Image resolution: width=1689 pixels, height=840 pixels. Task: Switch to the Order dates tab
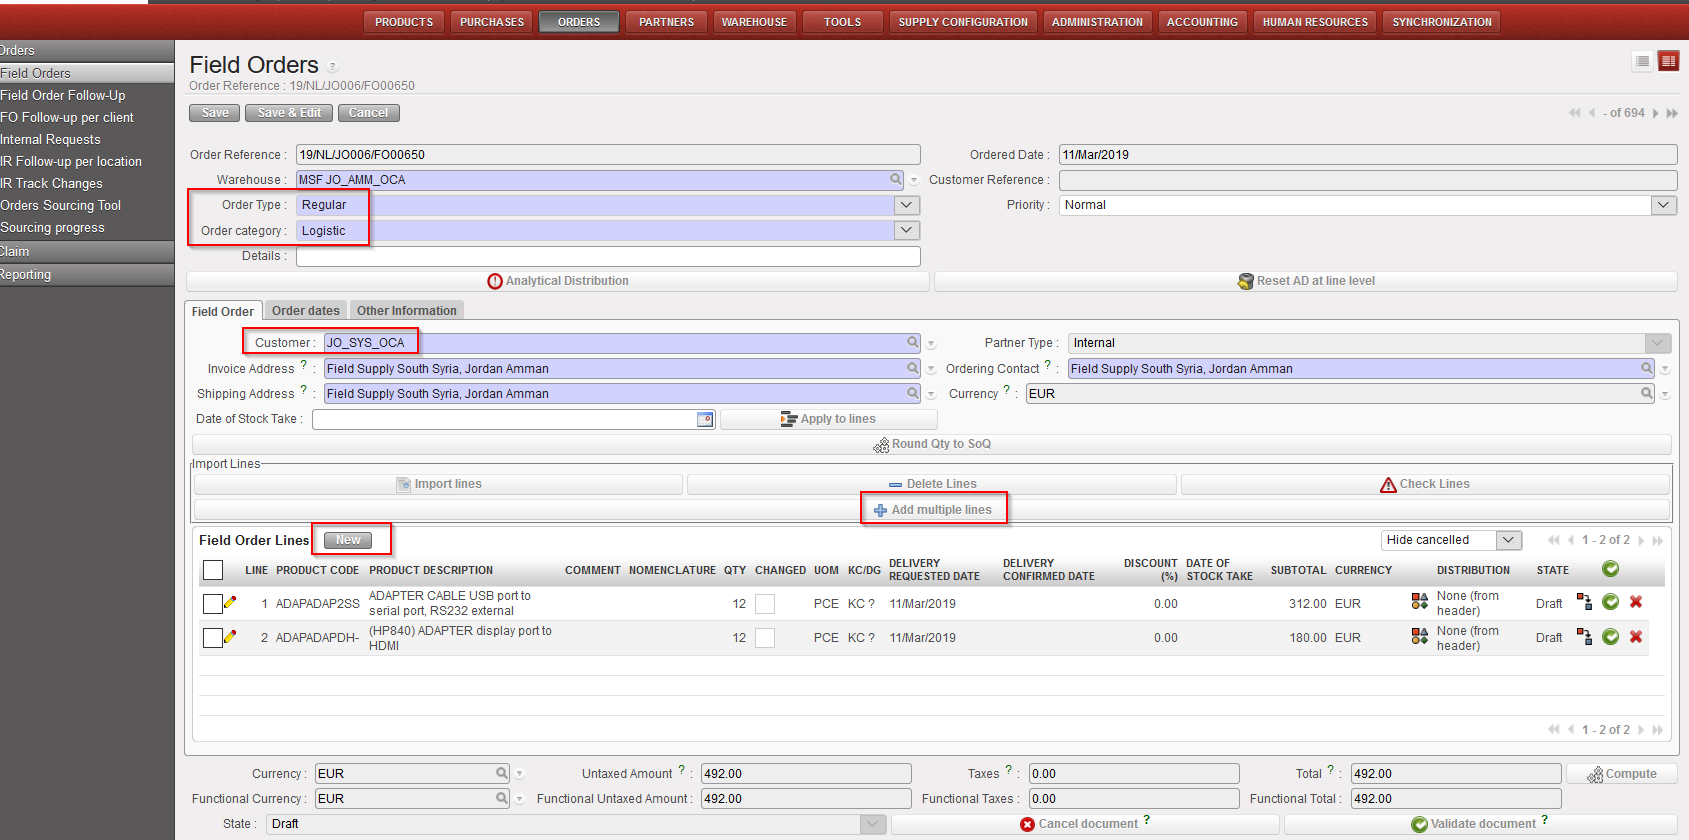pos(306,311)
